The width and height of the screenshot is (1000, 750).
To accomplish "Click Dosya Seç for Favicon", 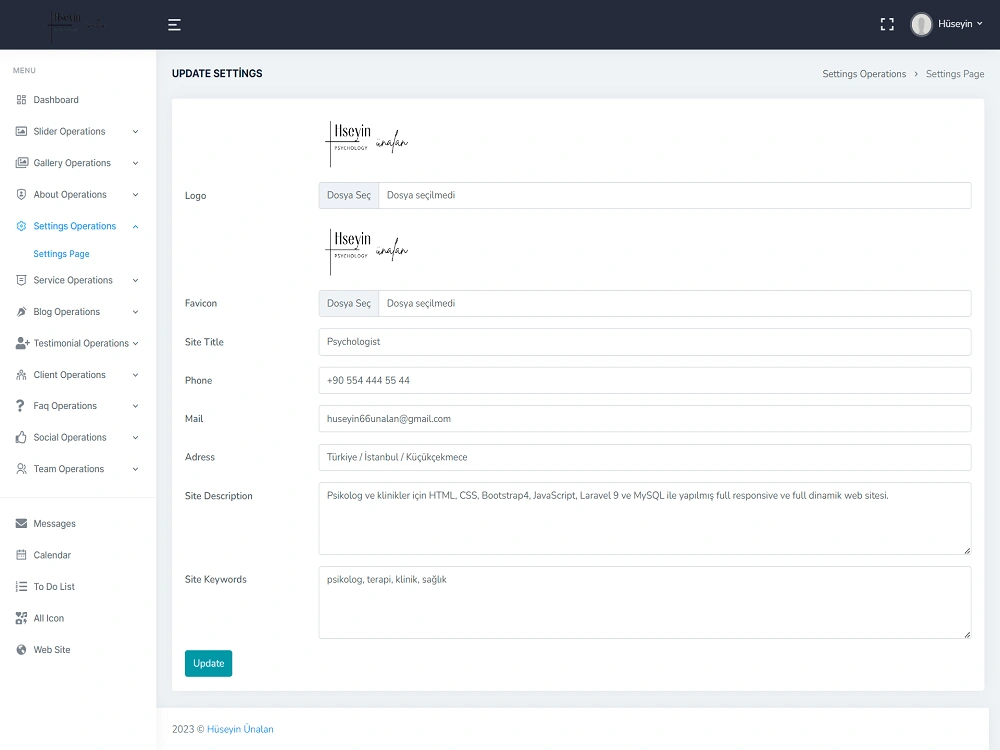I will 349,304.
